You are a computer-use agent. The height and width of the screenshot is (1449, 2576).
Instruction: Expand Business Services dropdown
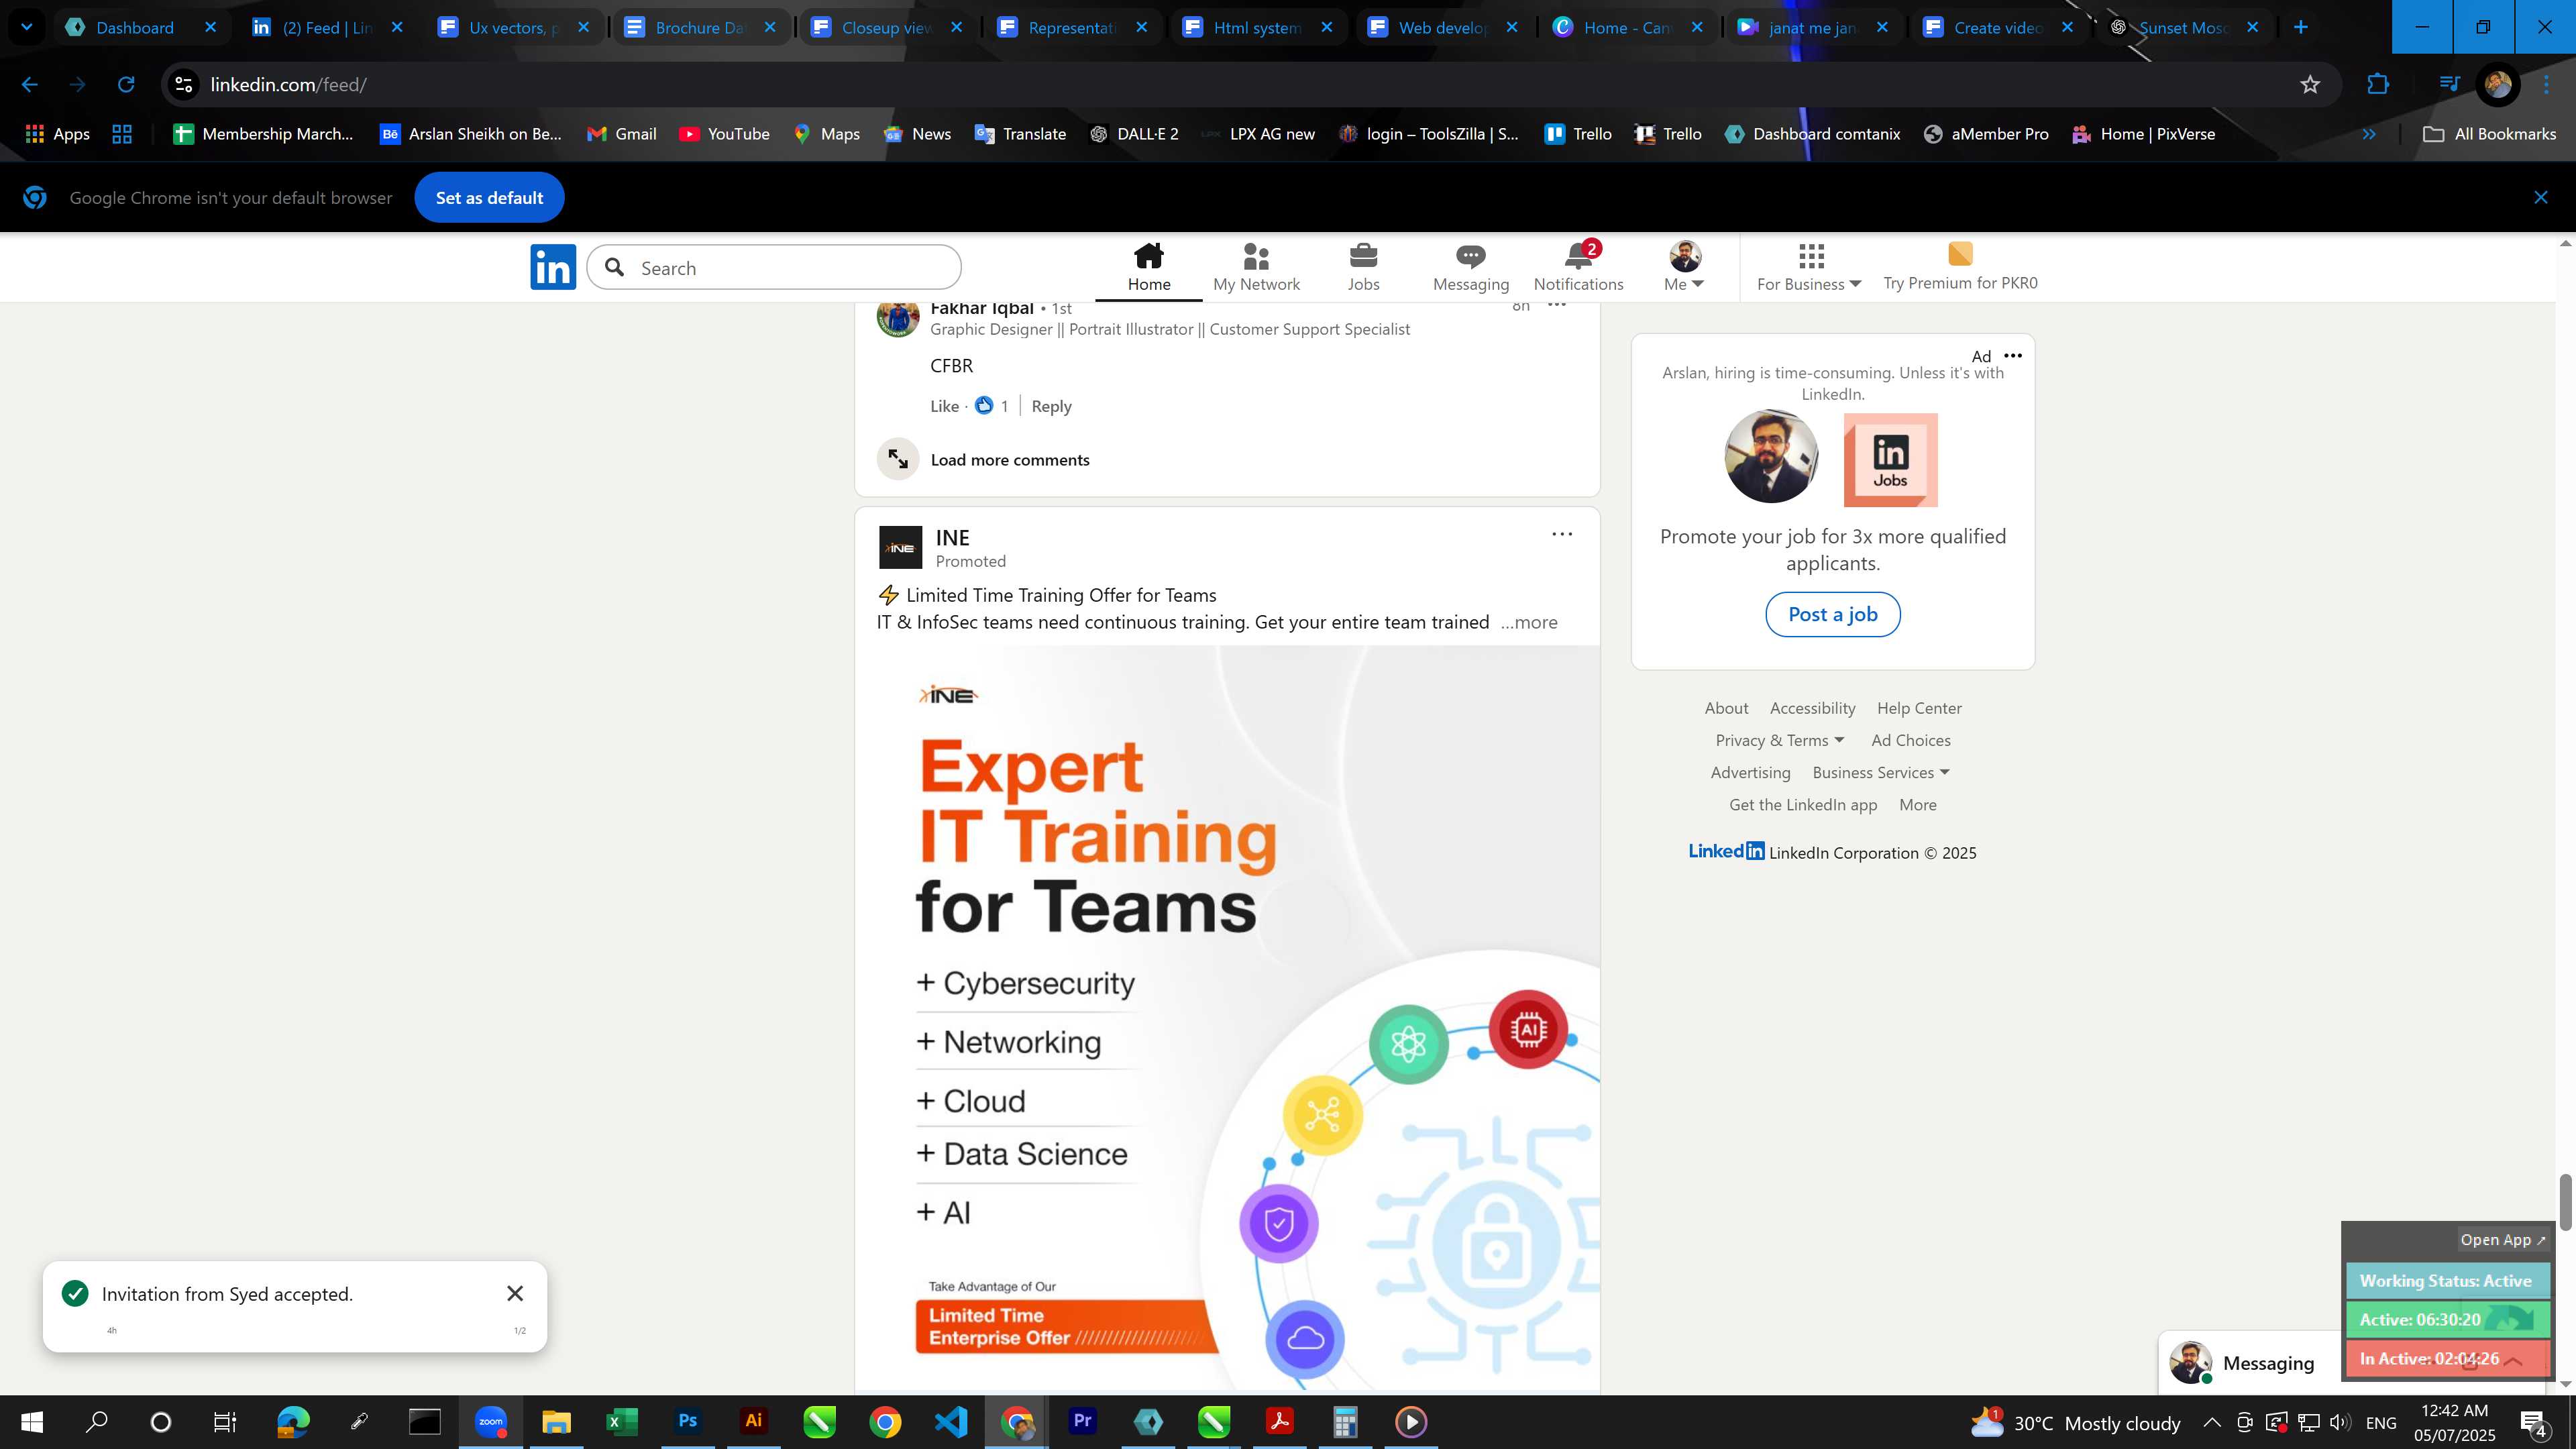click(x=1880, y=772)
